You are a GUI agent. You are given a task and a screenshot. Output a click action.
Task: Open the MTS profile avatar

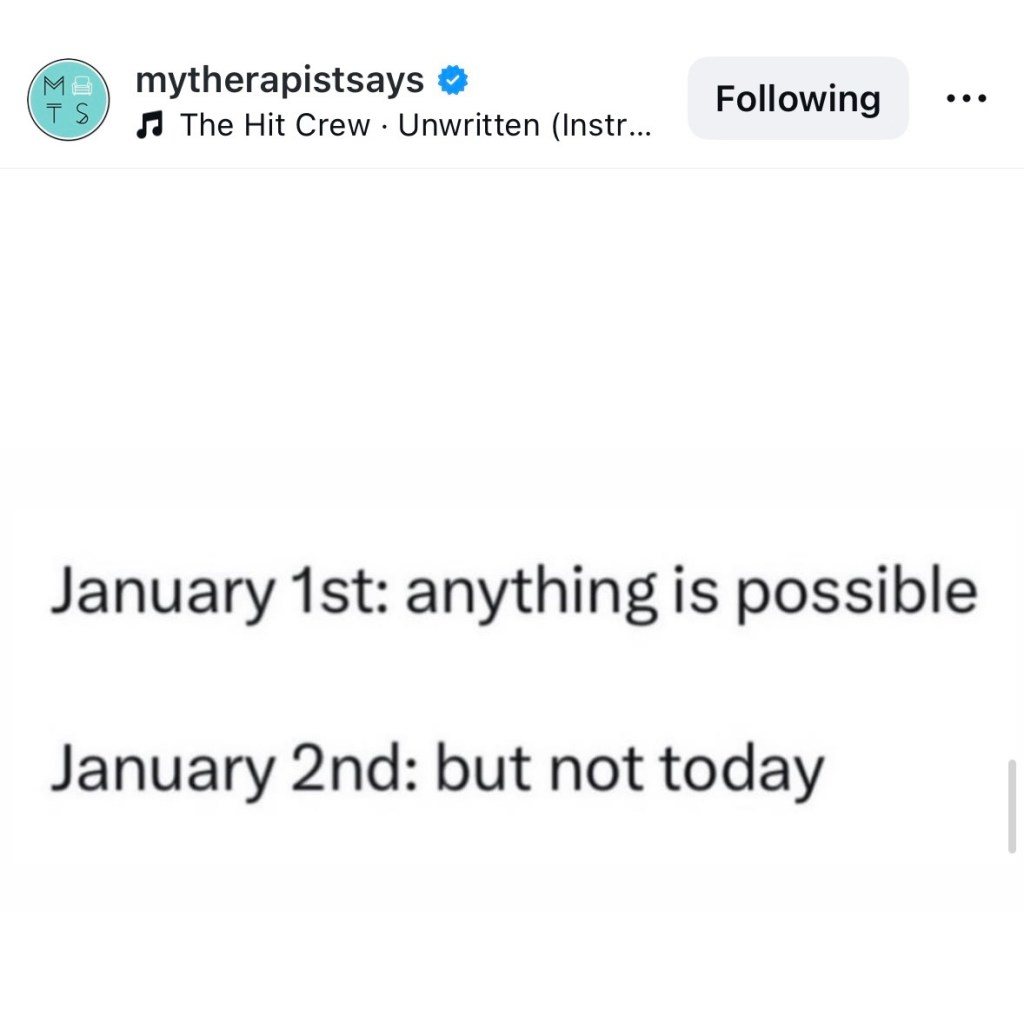68,99
